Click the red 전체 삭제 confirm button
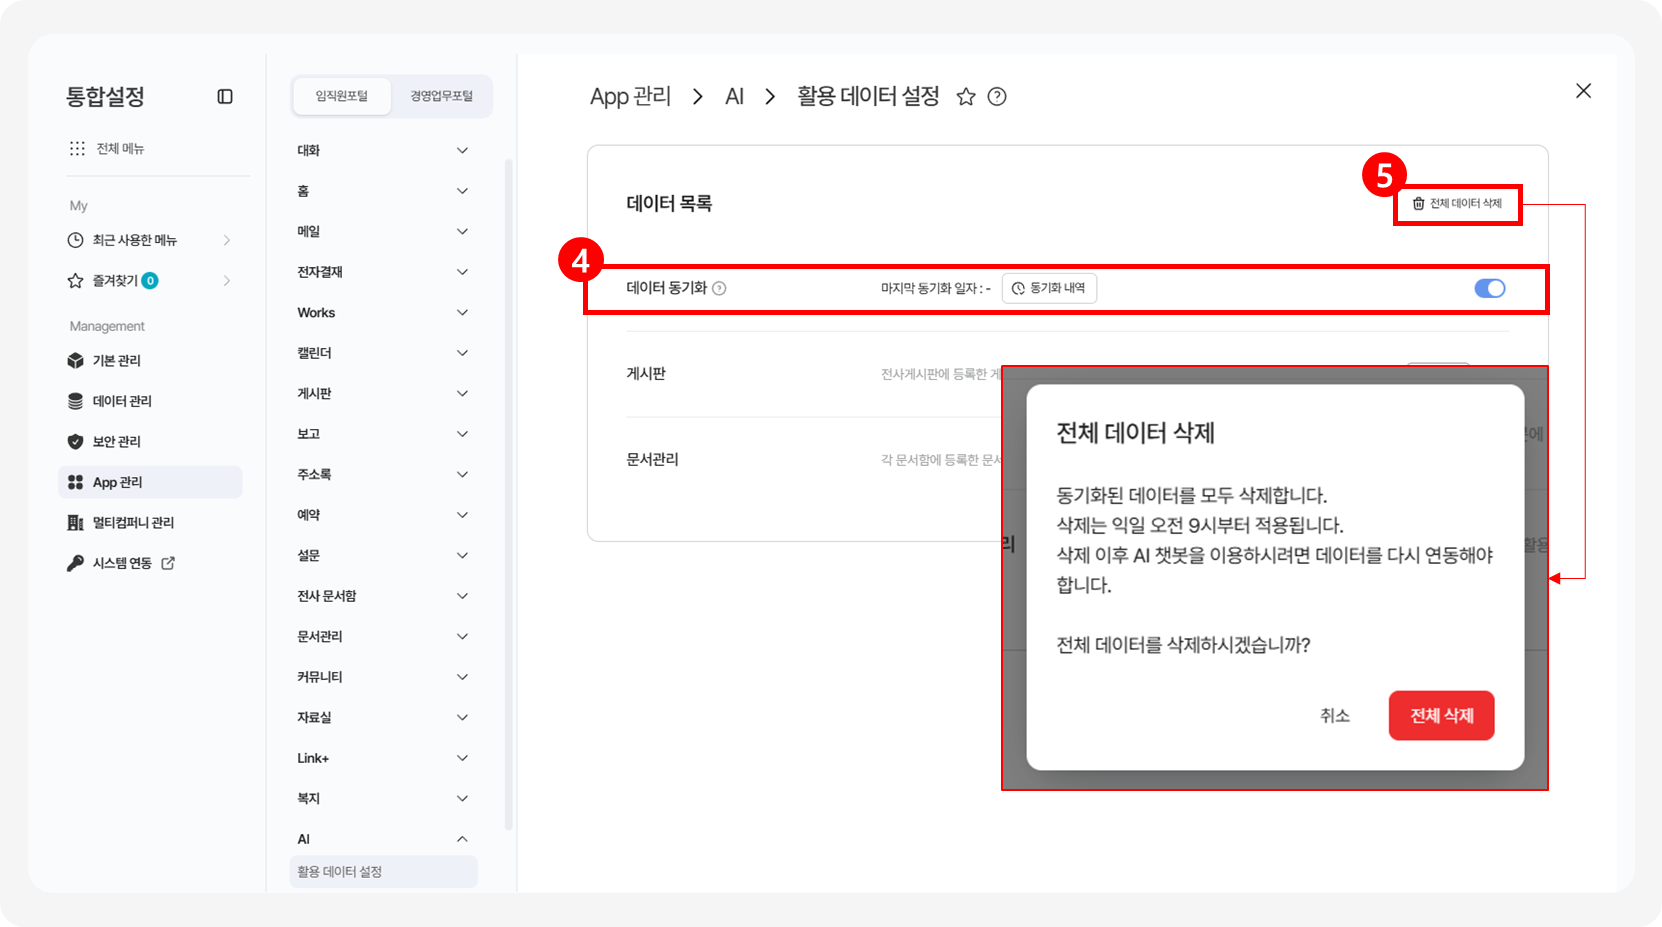 (x=1441, y=716)
